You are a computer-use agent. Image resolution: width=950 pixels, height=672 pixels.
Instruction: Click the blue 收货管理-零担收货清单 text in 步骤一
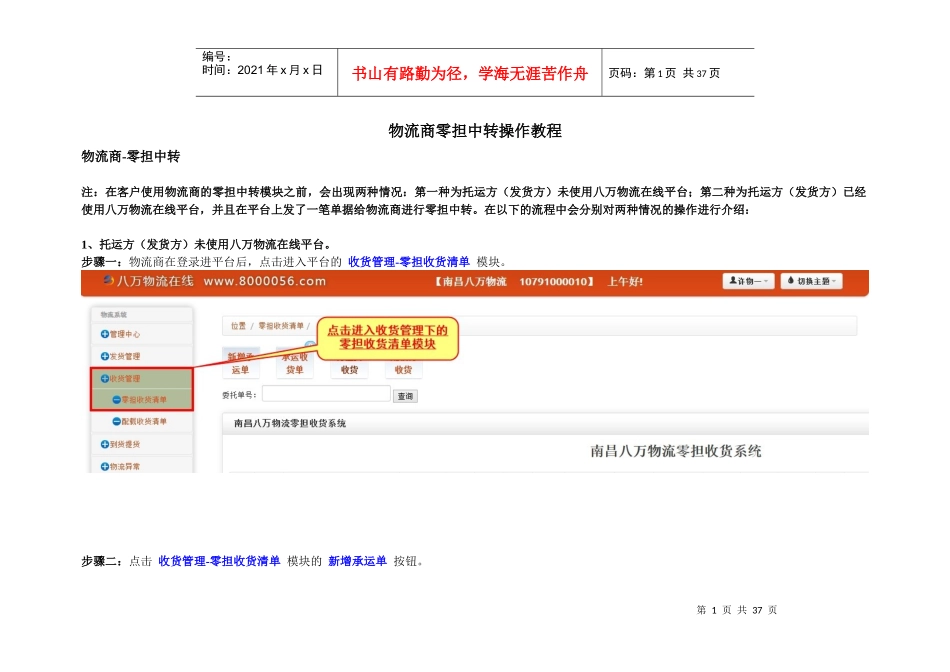click(409, 262)
